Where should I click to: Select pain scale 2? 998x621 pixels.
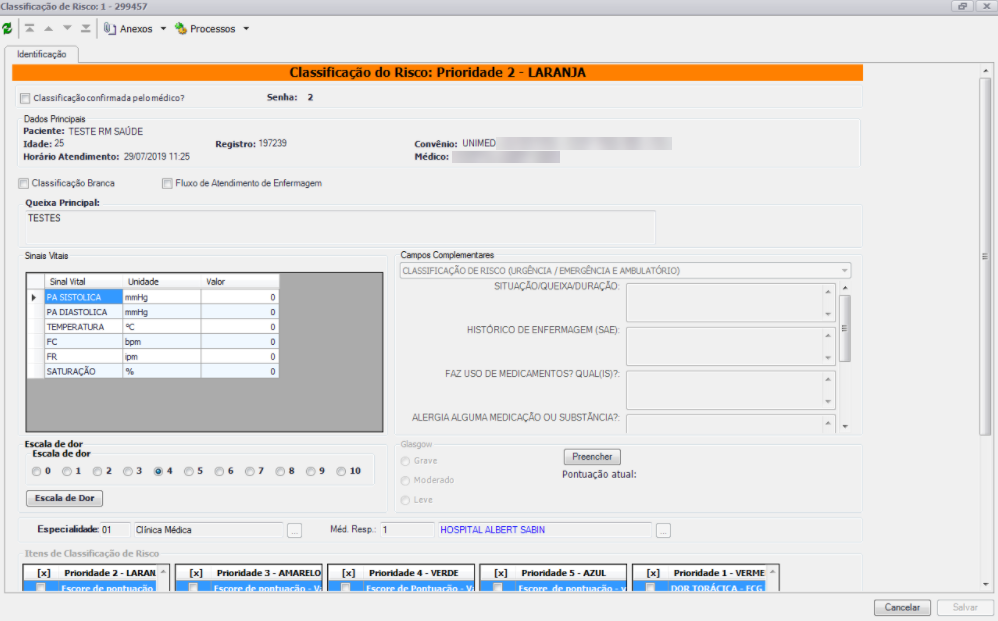[x=97, y=471]
